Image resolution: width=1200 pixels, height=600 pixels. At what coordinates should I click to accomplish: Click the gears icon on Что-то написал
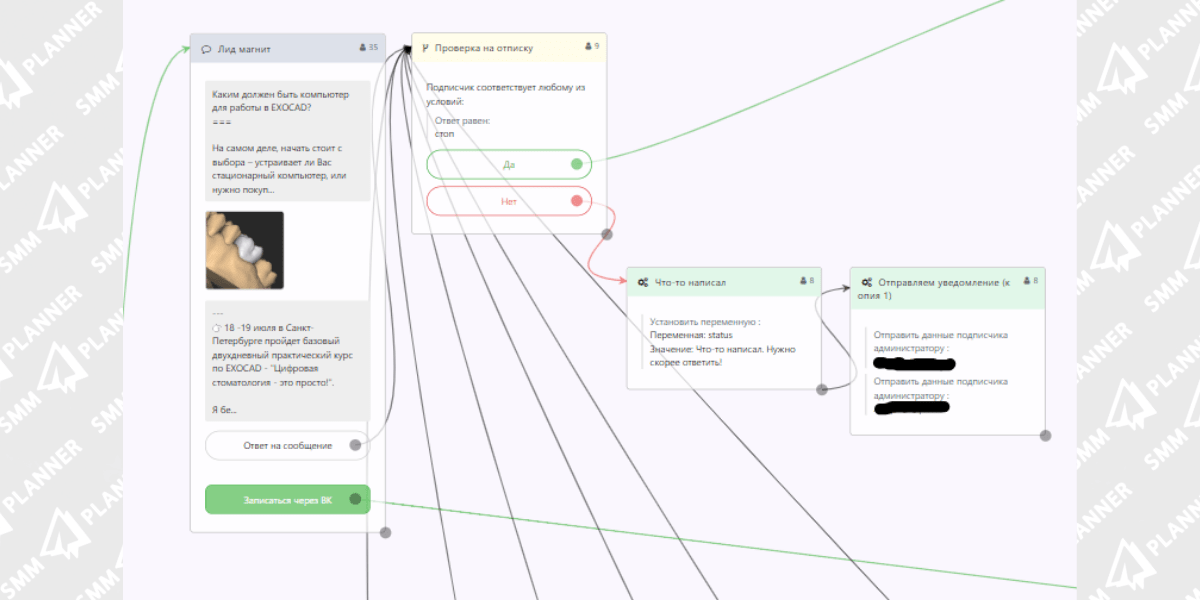point(642,283)
